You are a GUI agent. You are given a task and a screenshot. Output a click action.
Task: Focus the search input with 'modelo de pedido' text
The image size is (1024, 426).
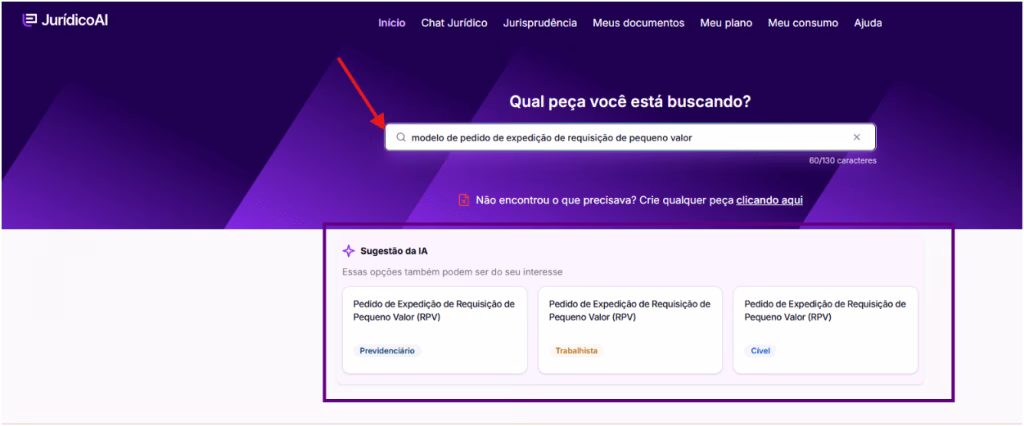point(630,137)
